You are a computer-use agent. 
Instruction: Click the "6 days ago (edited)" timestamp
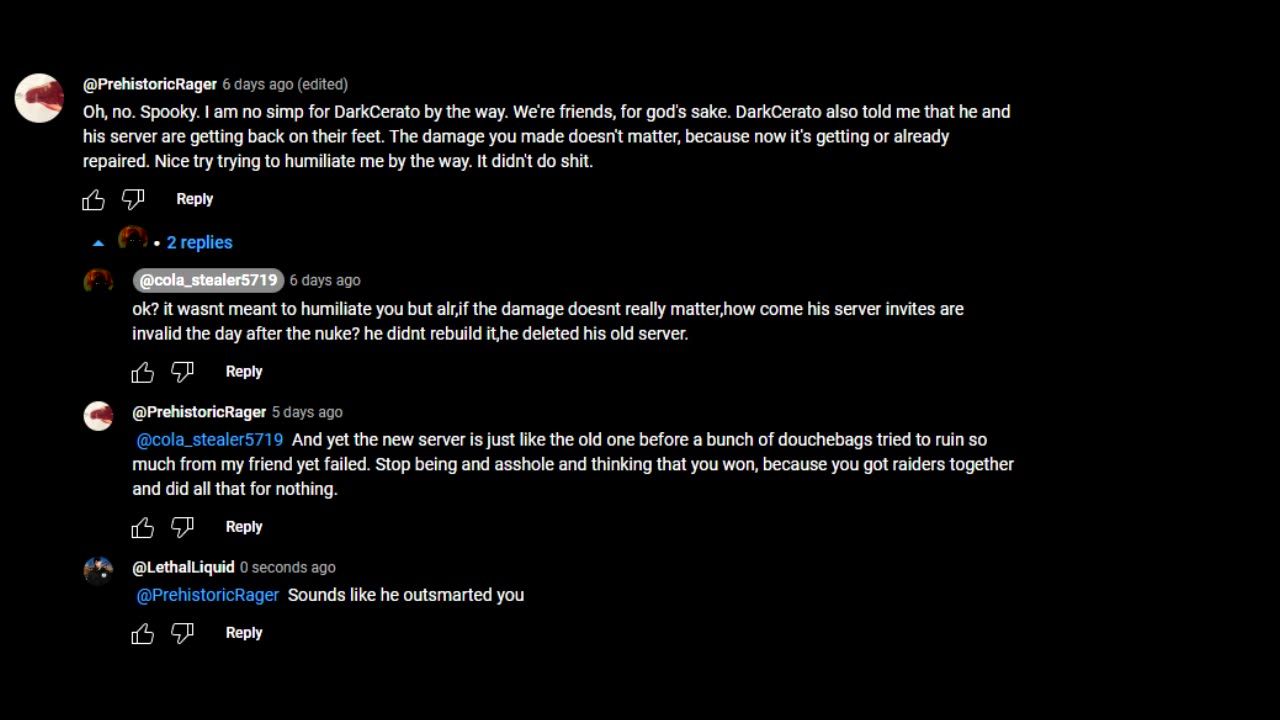tap(285, 85)
